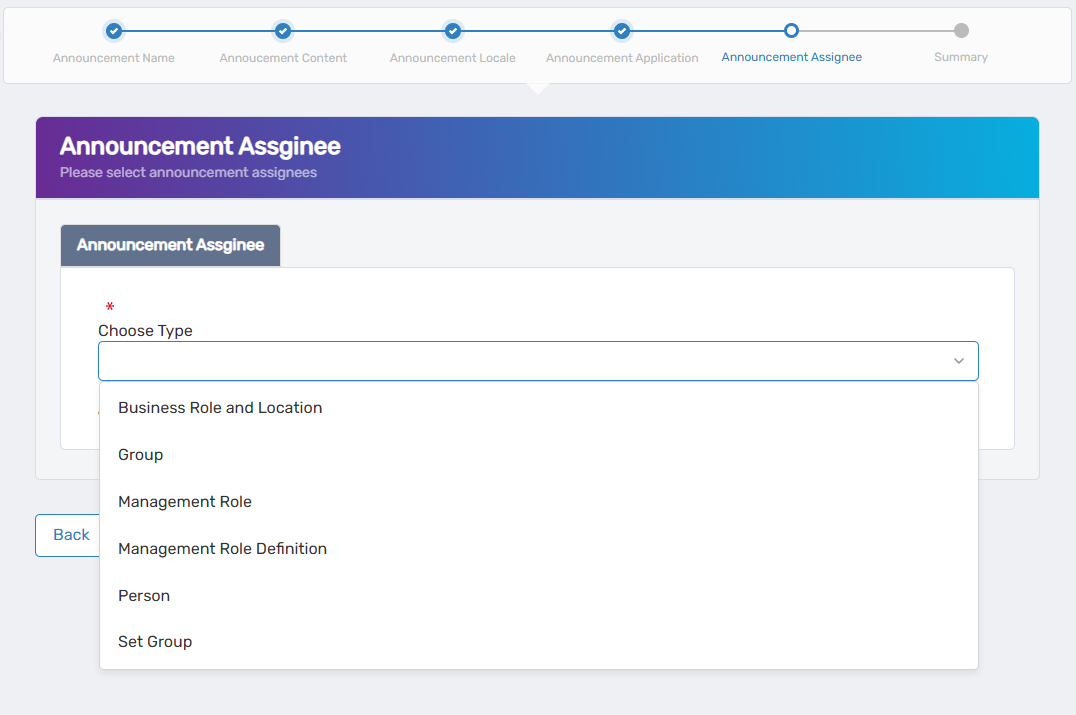Click the active Announcement Assignee step circle

tap(791, 31)
